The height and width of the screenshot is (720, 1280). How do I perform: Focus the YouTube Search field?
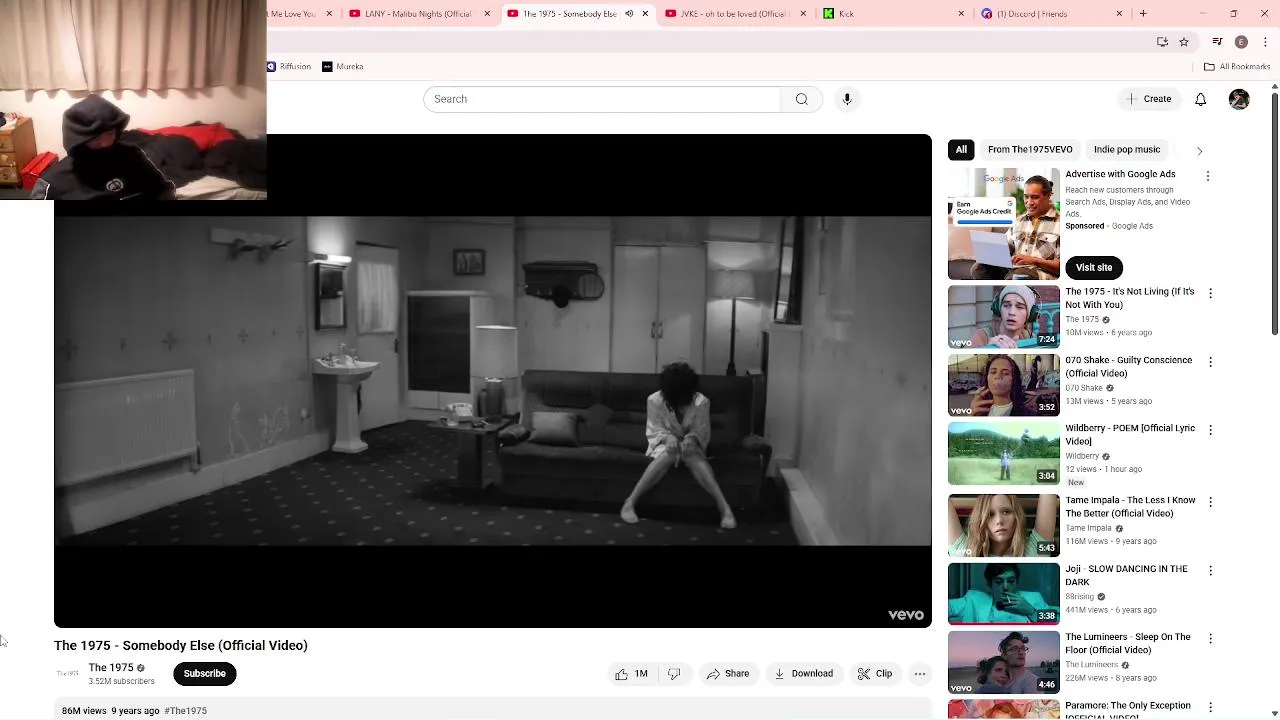602,99
